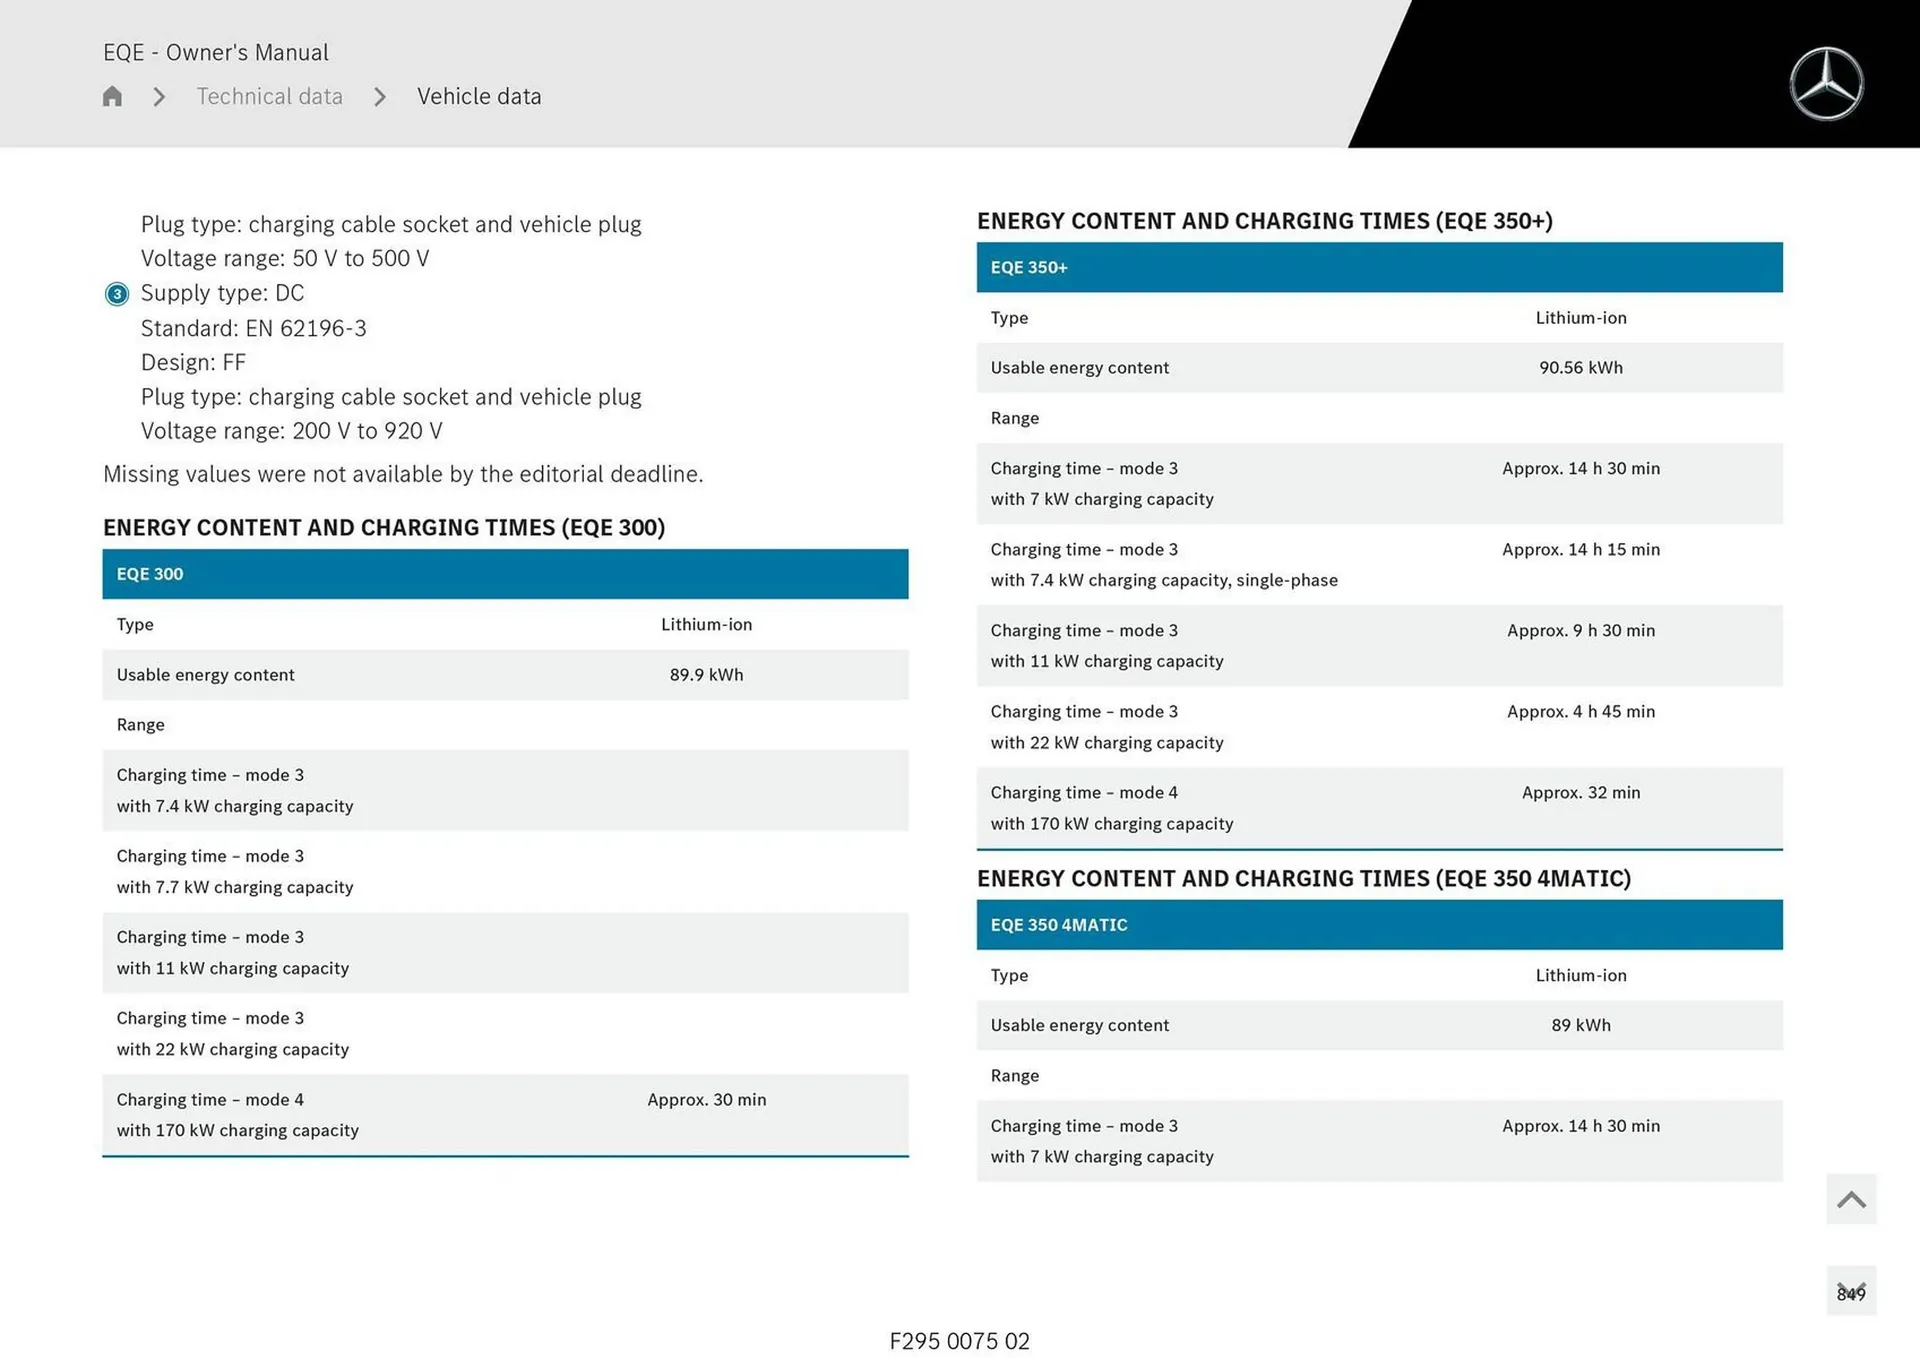Viewport: 1920px width, 1358px height.
Task: Click Voltage range: 50 V to 500 V
Action: point(285,258)
